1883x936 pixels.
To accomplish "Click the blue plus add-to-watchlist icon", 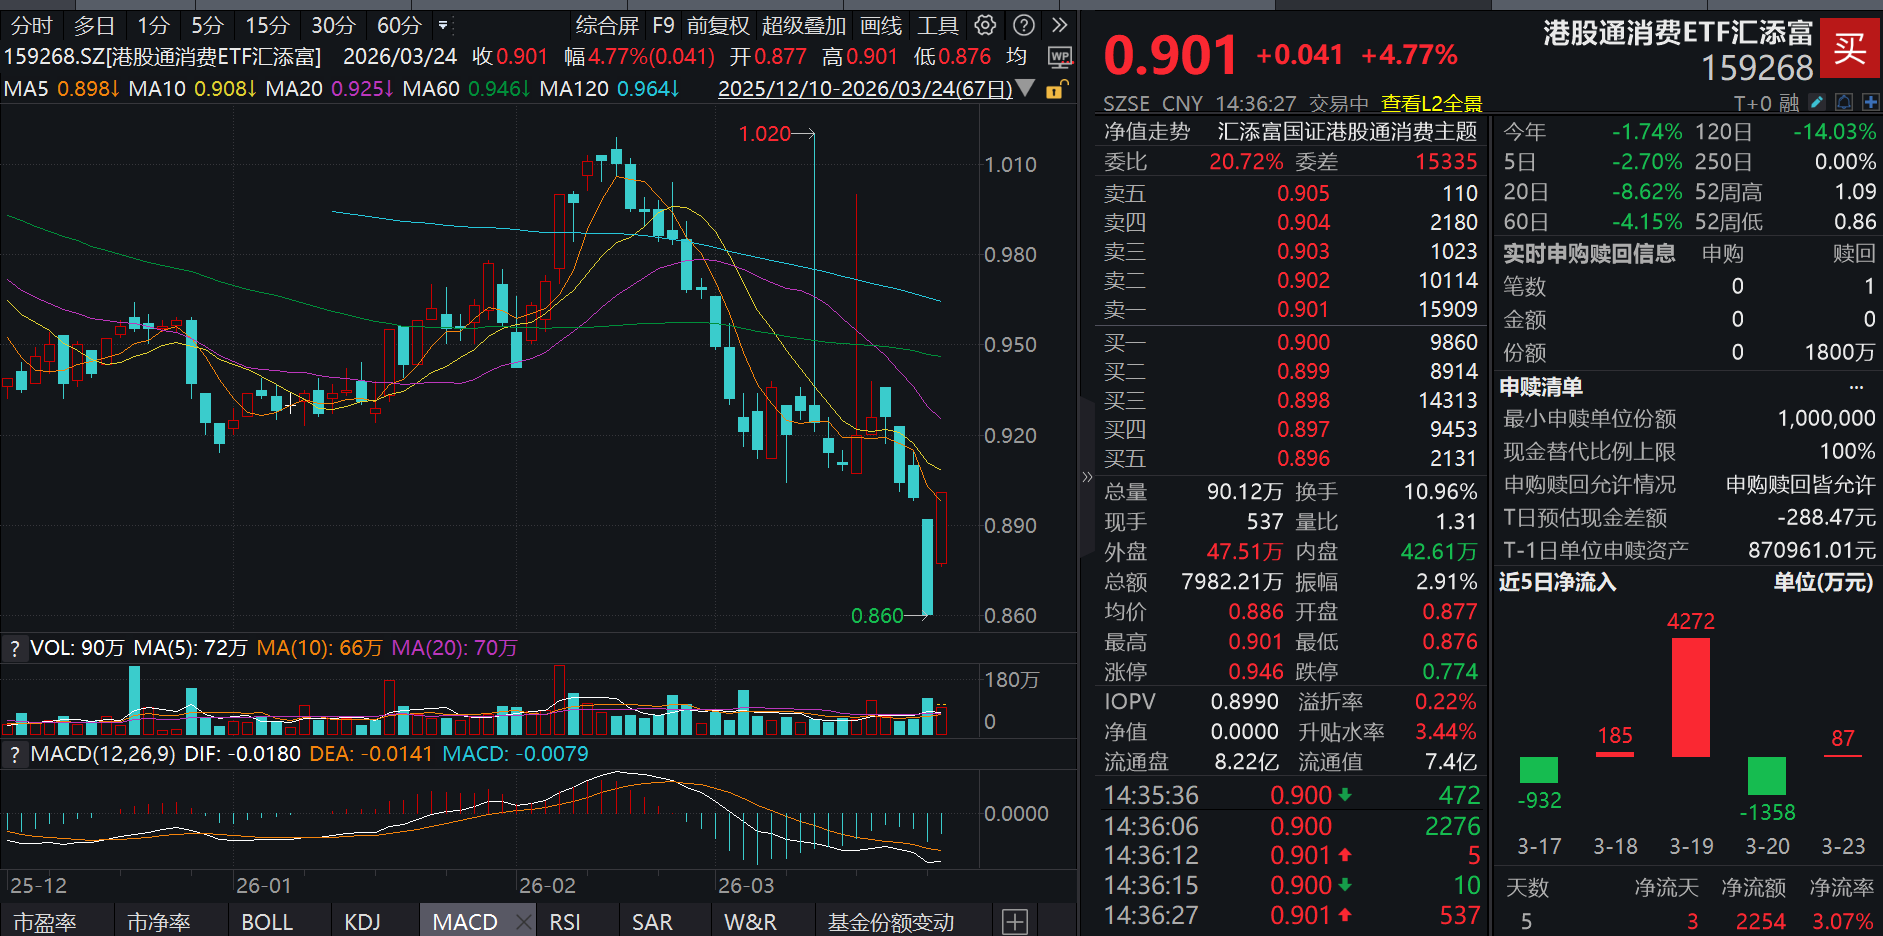I will tap(1870, 102).
